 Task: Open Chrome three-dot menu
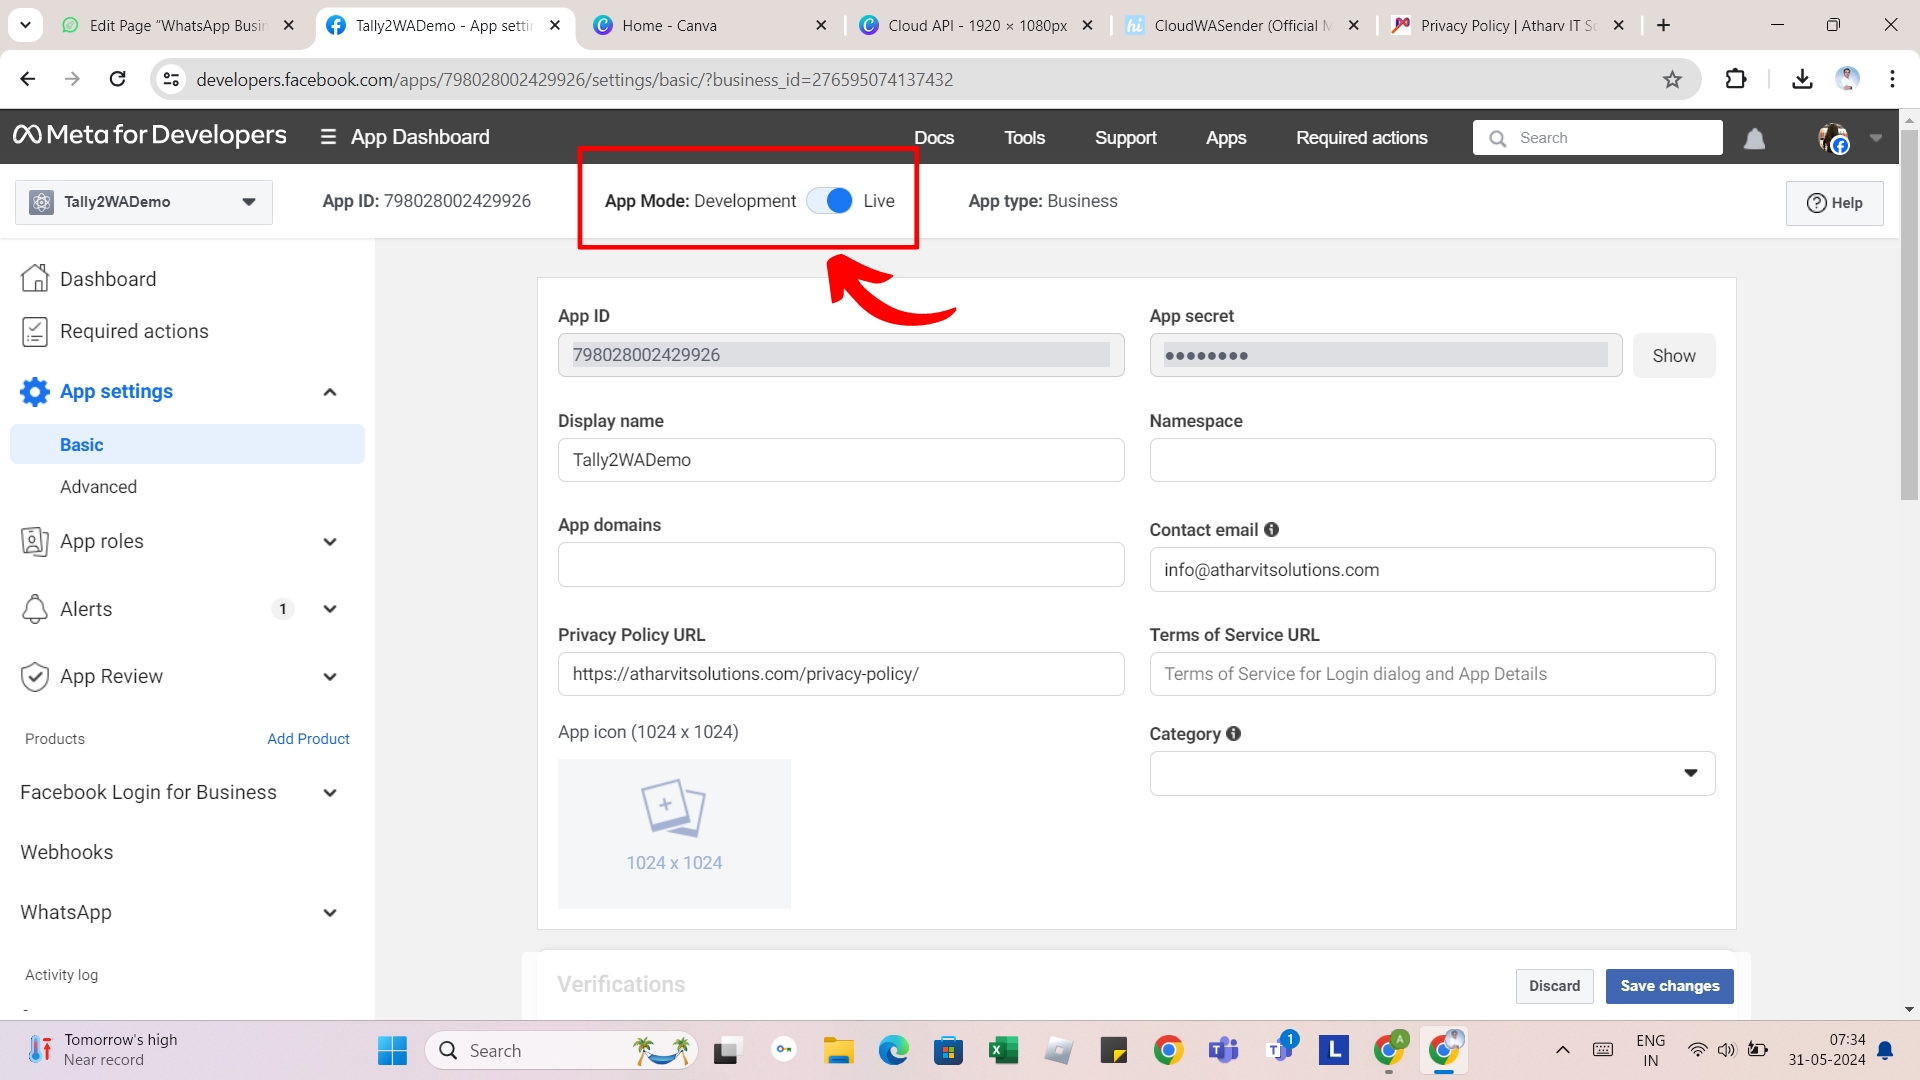pyautogui.click(x=1892, y=79)
